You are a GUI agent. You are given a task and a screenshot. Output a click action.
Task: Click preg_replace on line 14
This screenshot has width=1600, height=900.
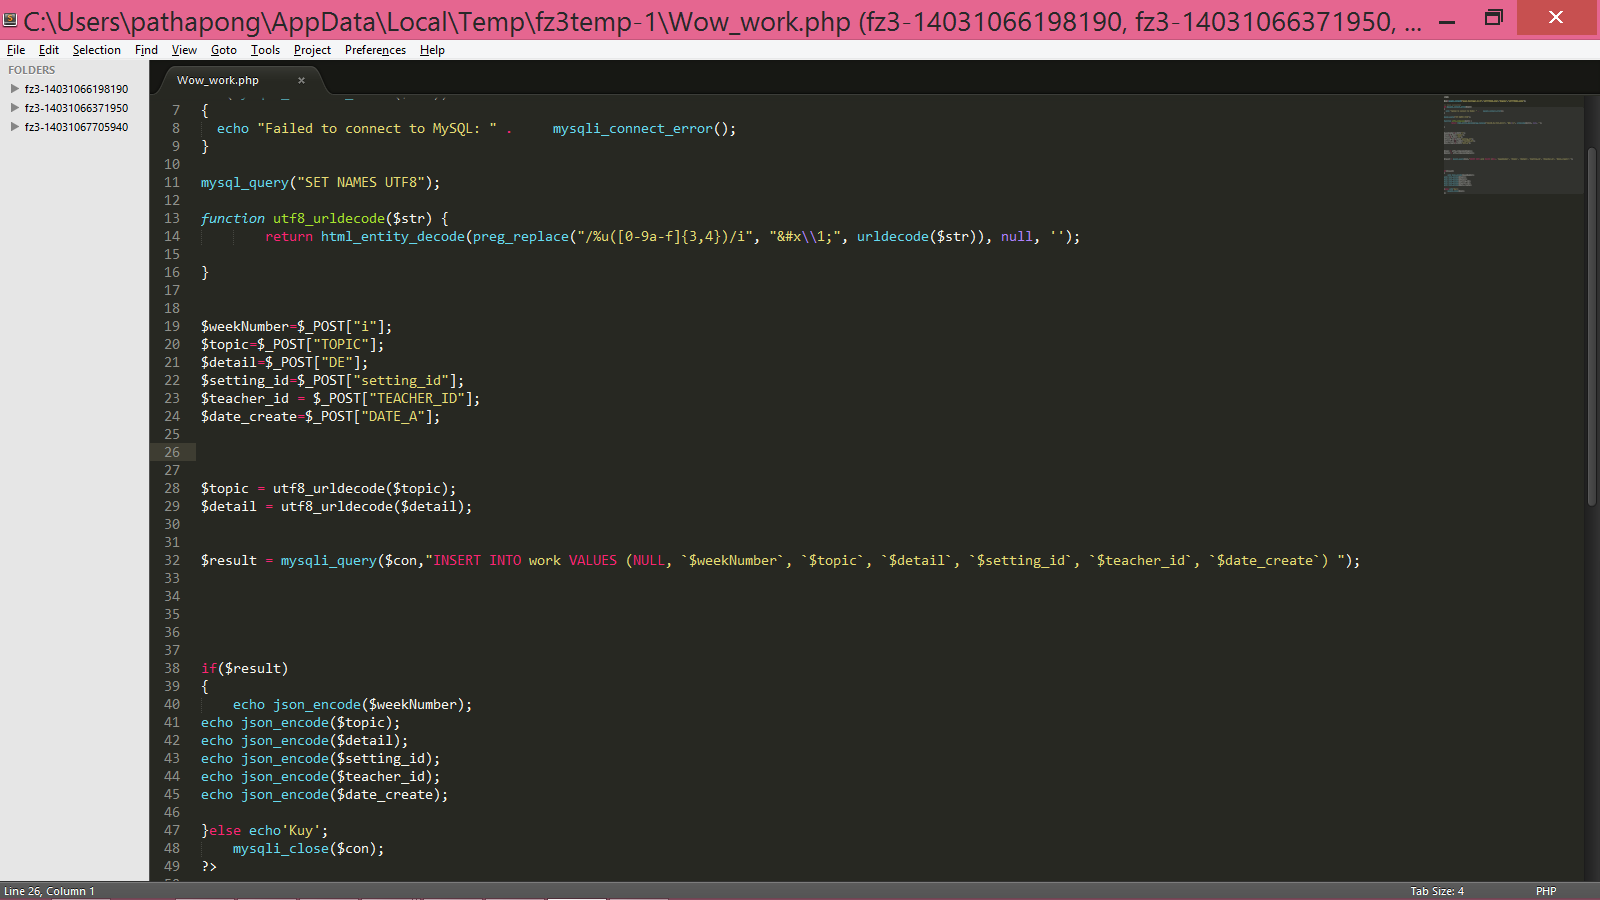coord(520,236)
